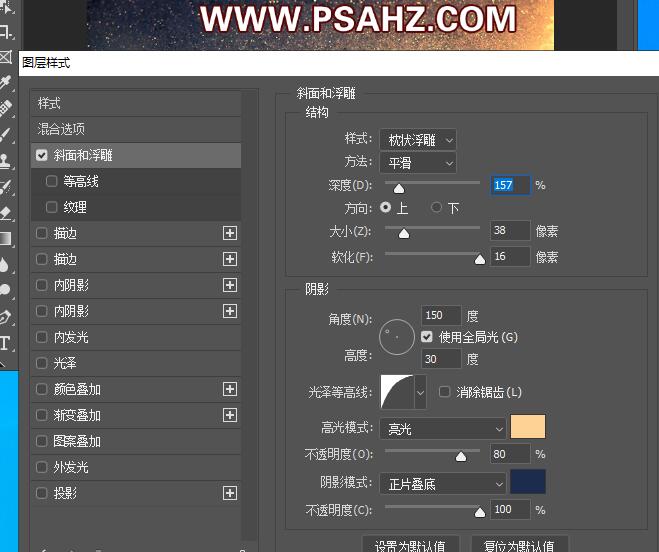Click 设置为默认值 button

(x=410, y=544)
